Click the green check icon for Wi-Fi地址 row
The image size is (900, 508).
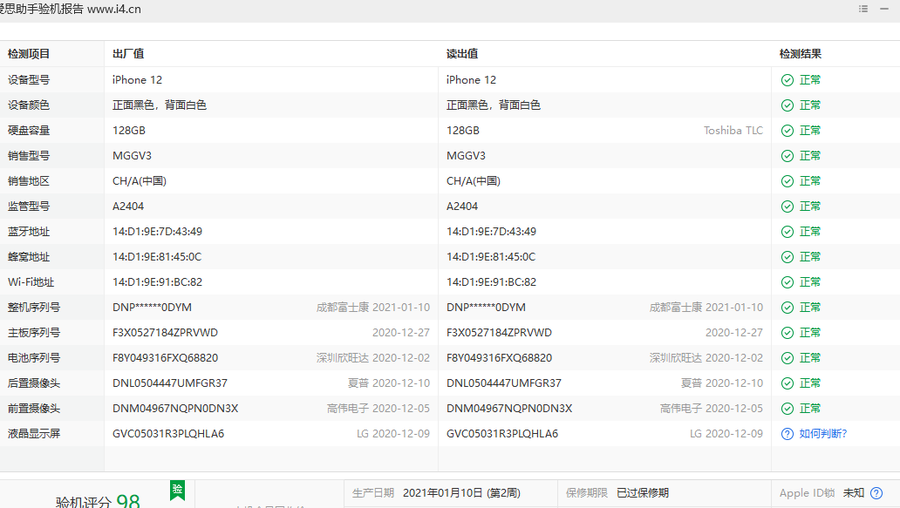click(x=788, y=282)
